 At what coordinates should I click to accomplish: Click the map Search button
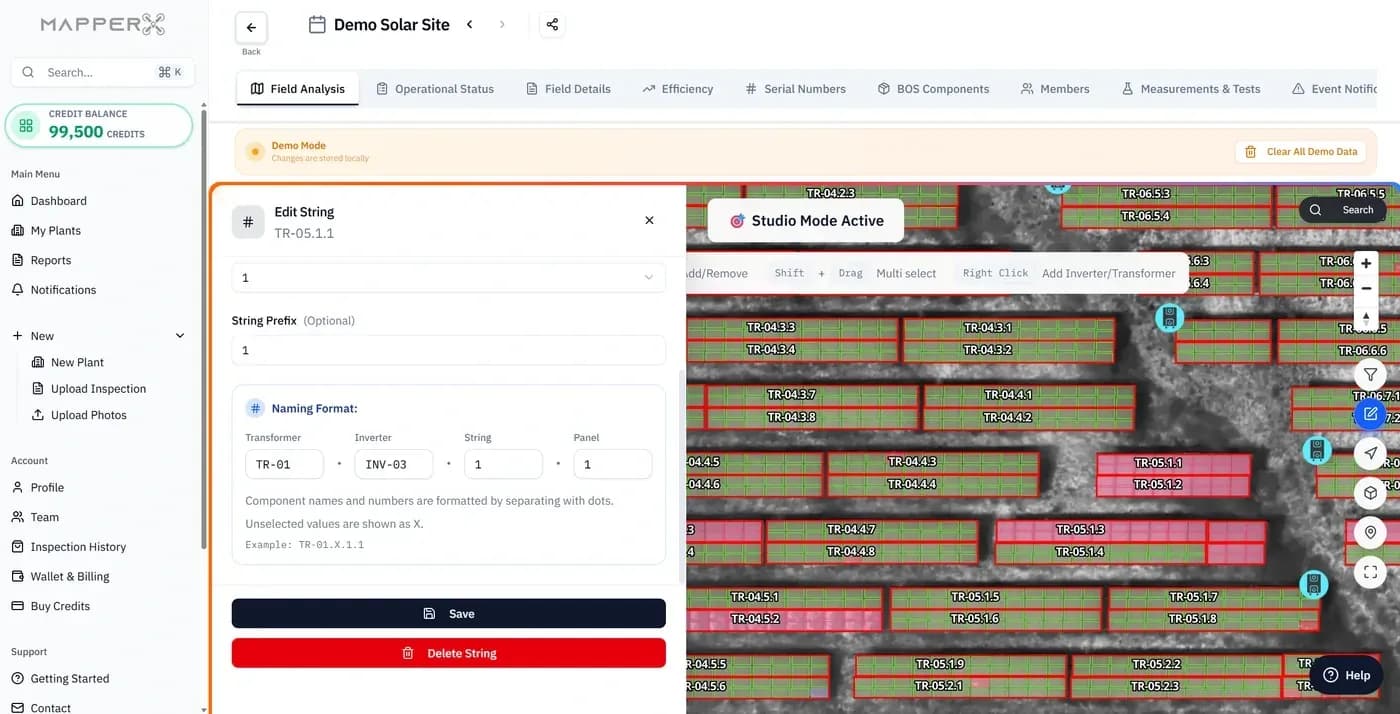1342,210
